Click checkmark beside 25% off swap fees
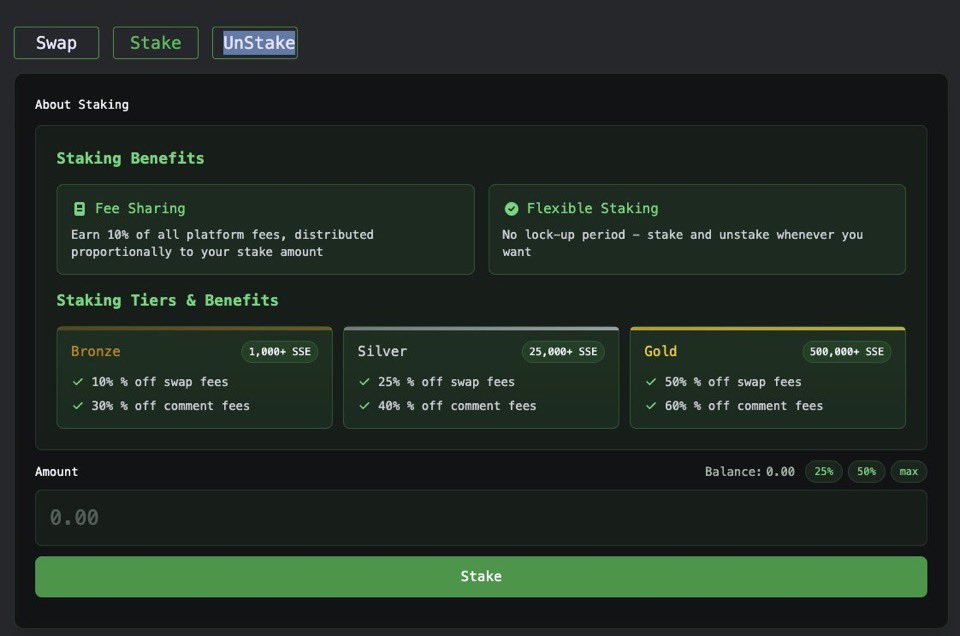 364,382
